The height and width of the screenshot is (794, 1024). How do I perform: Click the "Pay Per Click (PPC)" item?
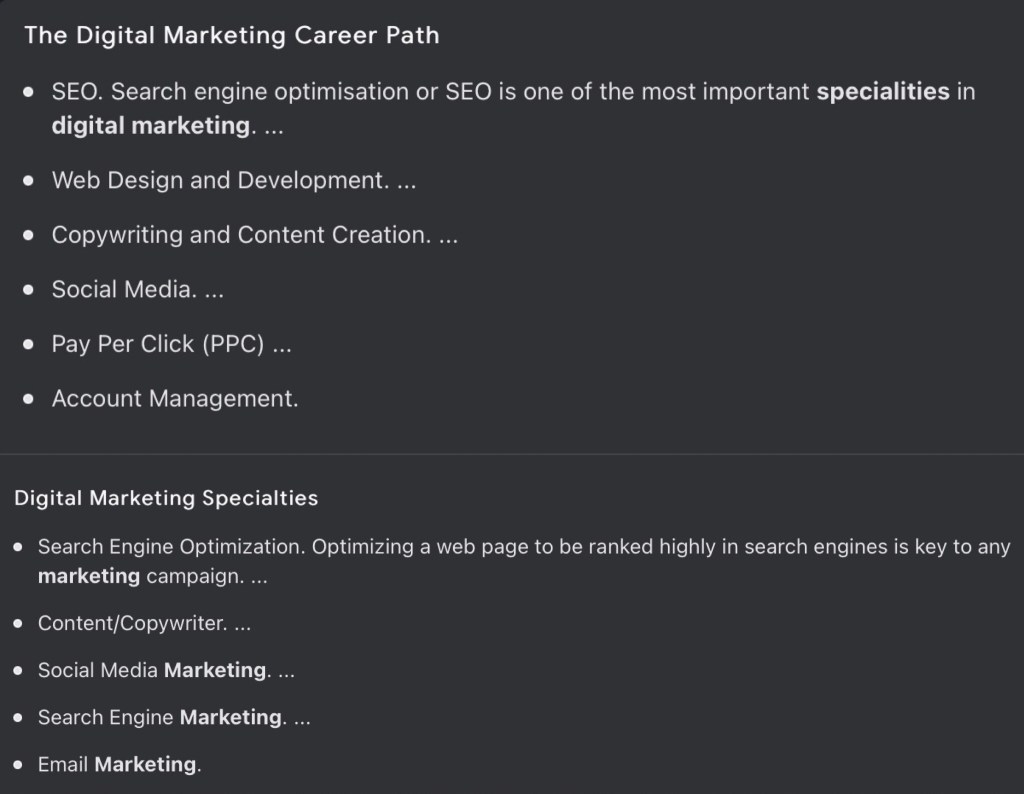coord(158,344)
